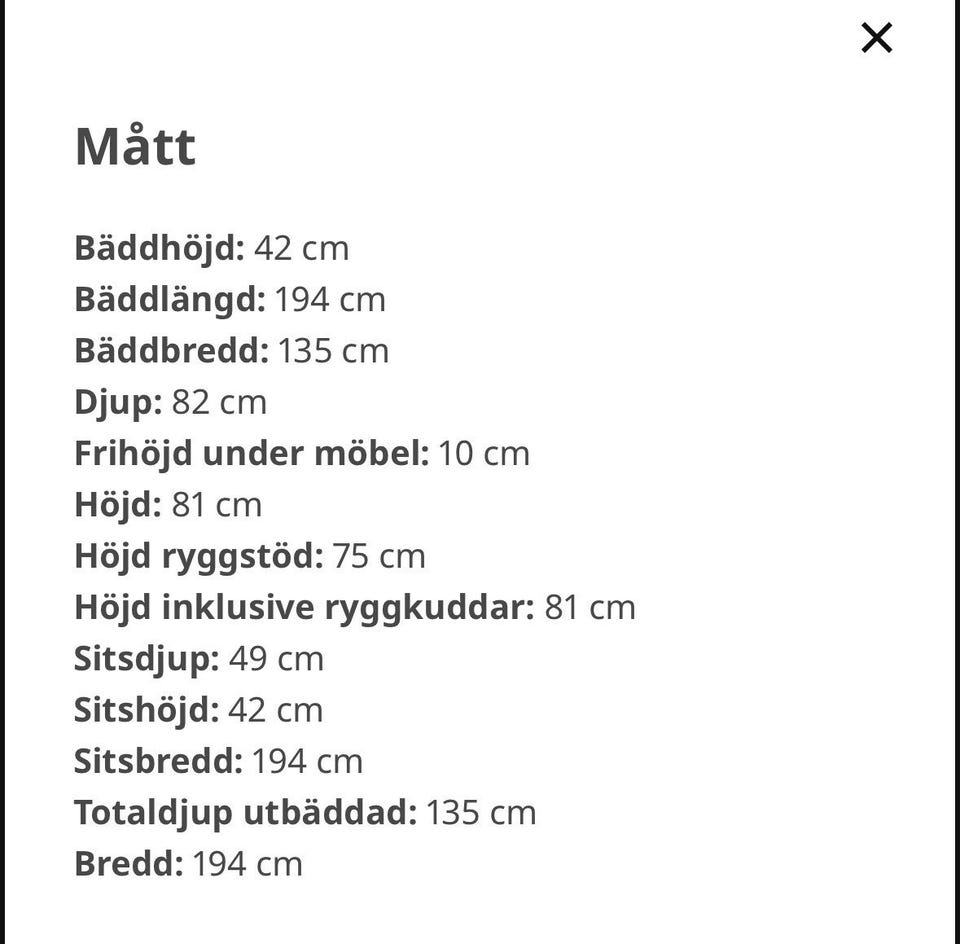Image resolution: width=960 pixels, height=944 pixels.
Task: Click the 135 cm Bäddbredd value
Action: pyautogui.click(x=333, y=351)
